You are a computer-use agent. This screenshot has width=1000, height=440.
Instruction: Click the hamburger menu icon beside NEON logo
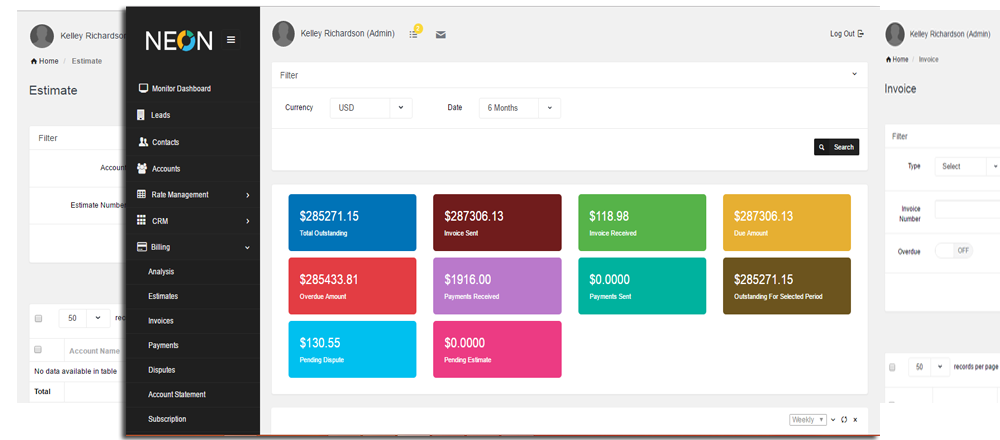tap(231, 40)
